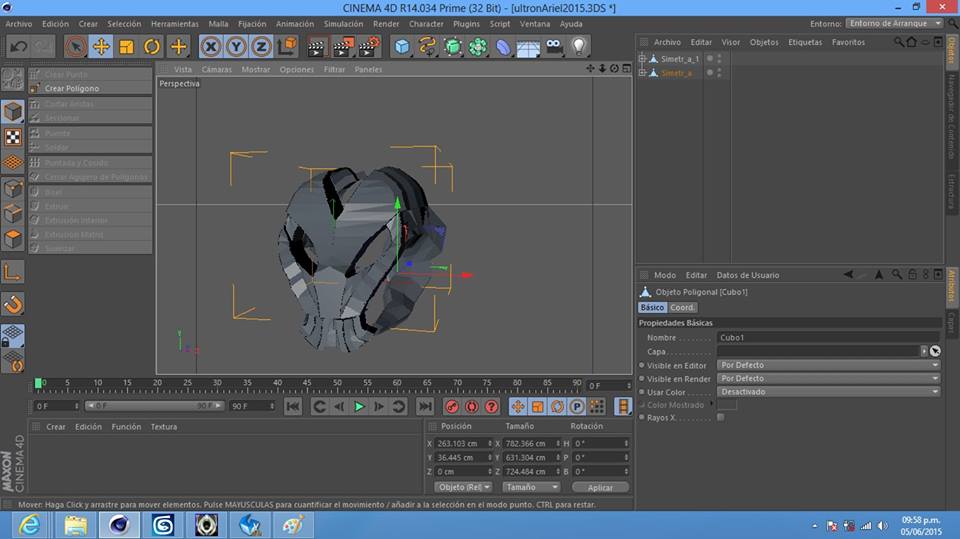Switch to polygons mode icon
This screenshot has width=960, height=539.
[x=13, y=239]
